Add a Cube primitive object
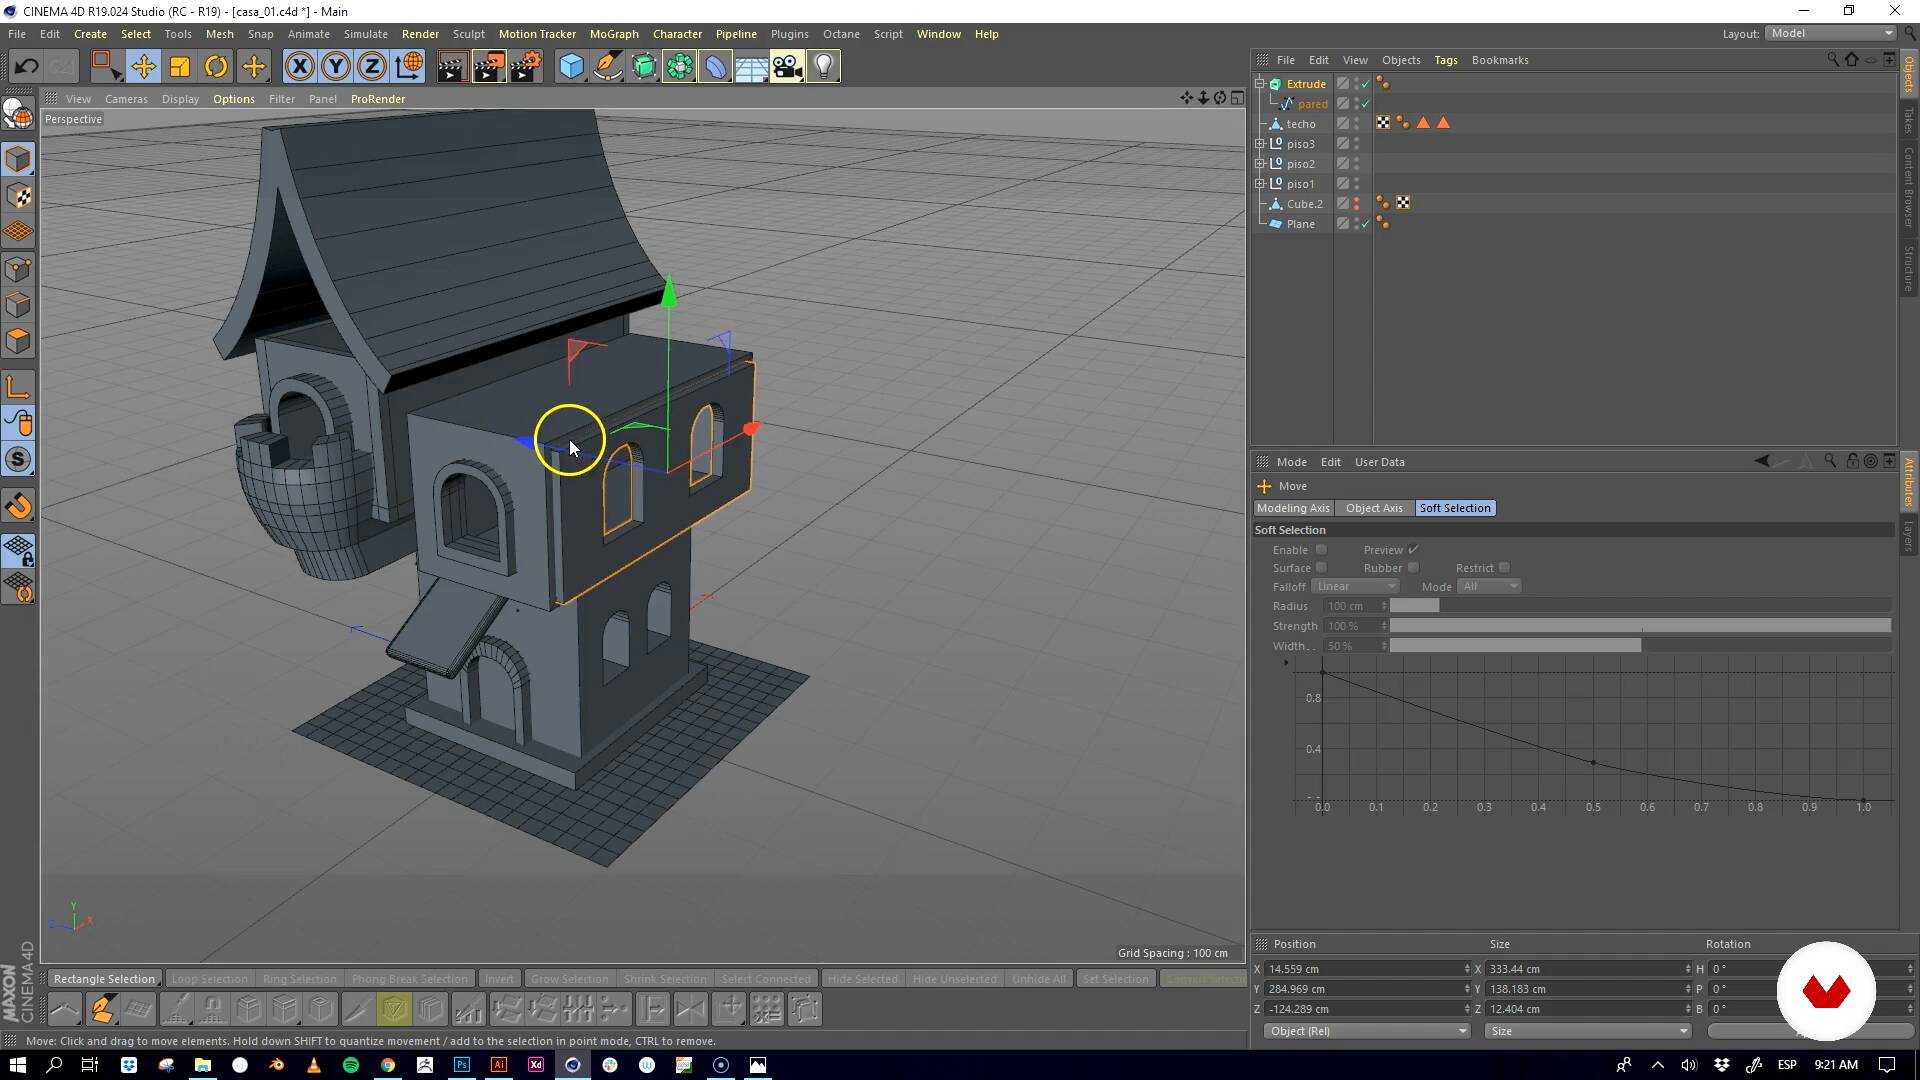The height and width of the screenshot is (1080, 1920). tap(571, 67)
